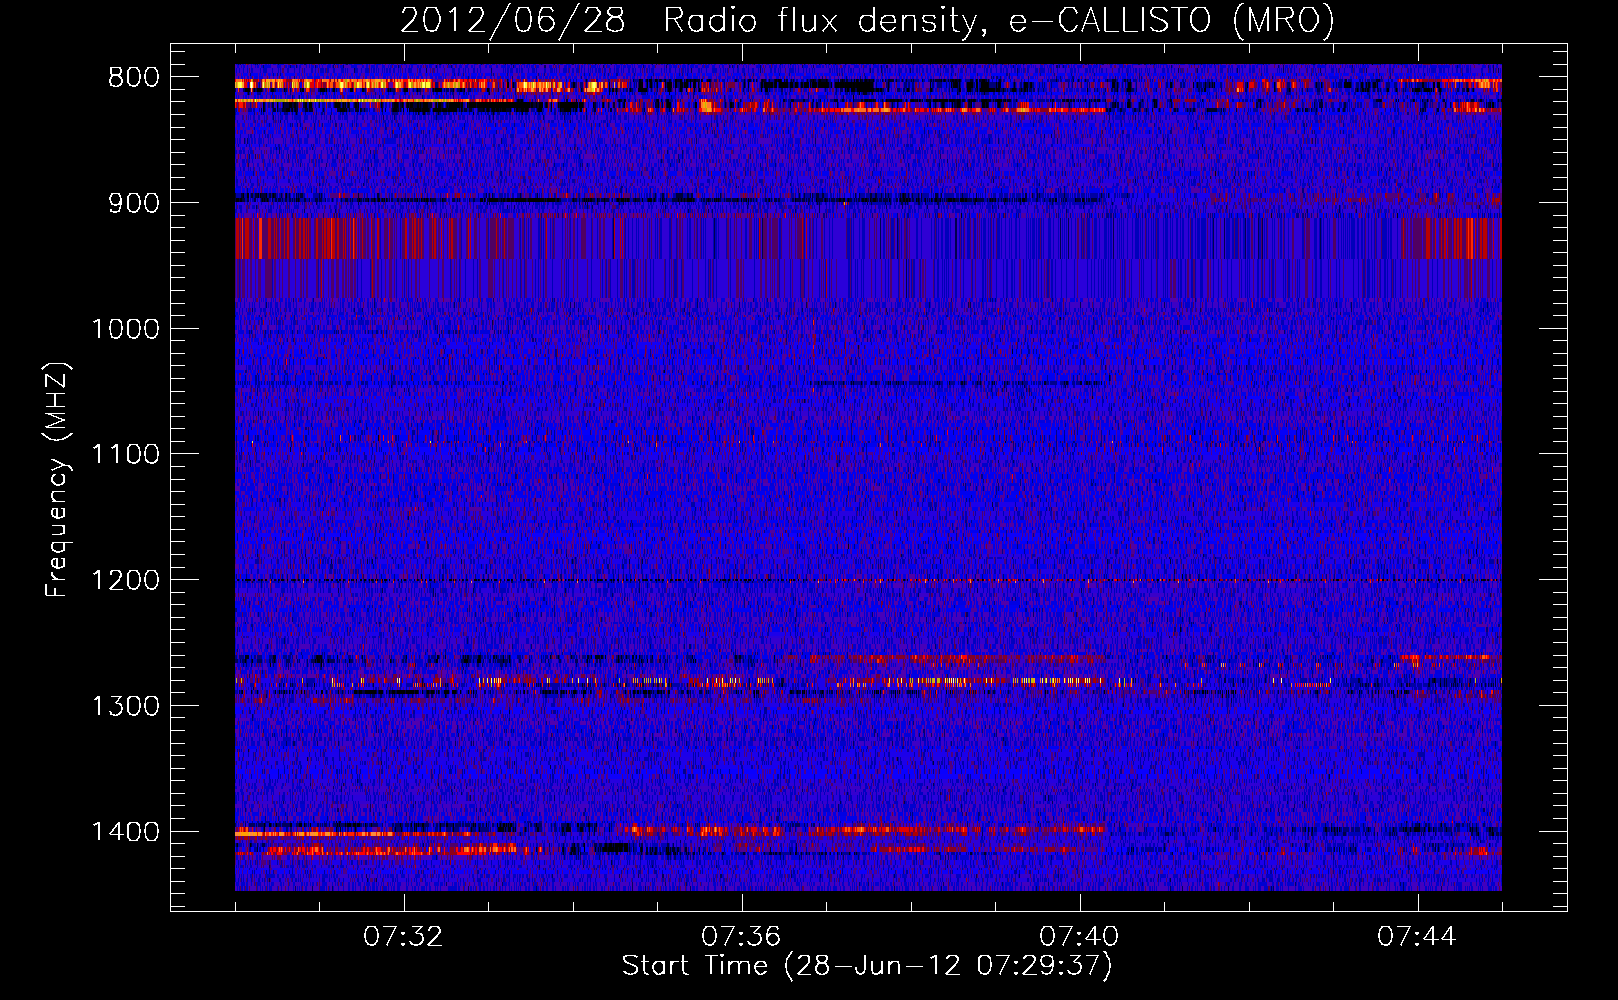Select the 'Frequency (MHZ)' y-axis label
1618x1000 pixels.
point(57,480)
